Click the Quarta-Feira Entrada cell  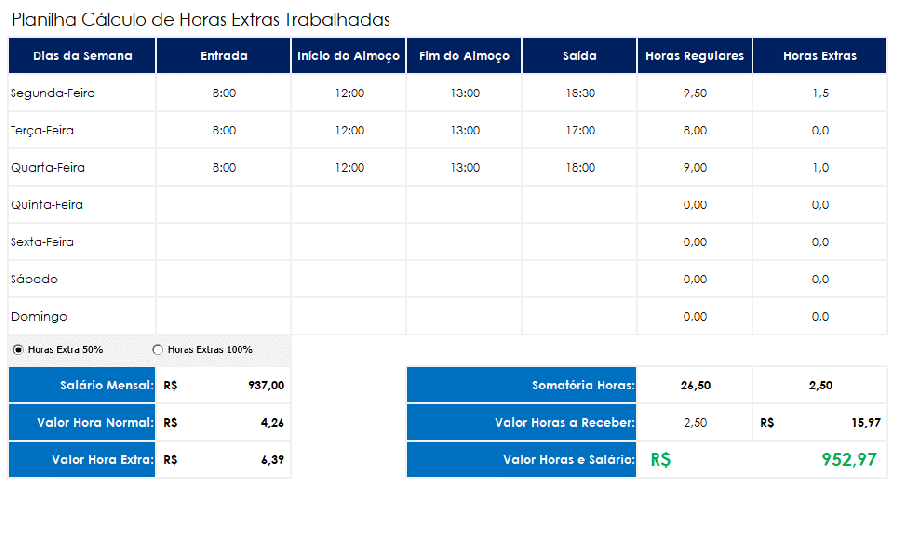[x=224, y=168]
